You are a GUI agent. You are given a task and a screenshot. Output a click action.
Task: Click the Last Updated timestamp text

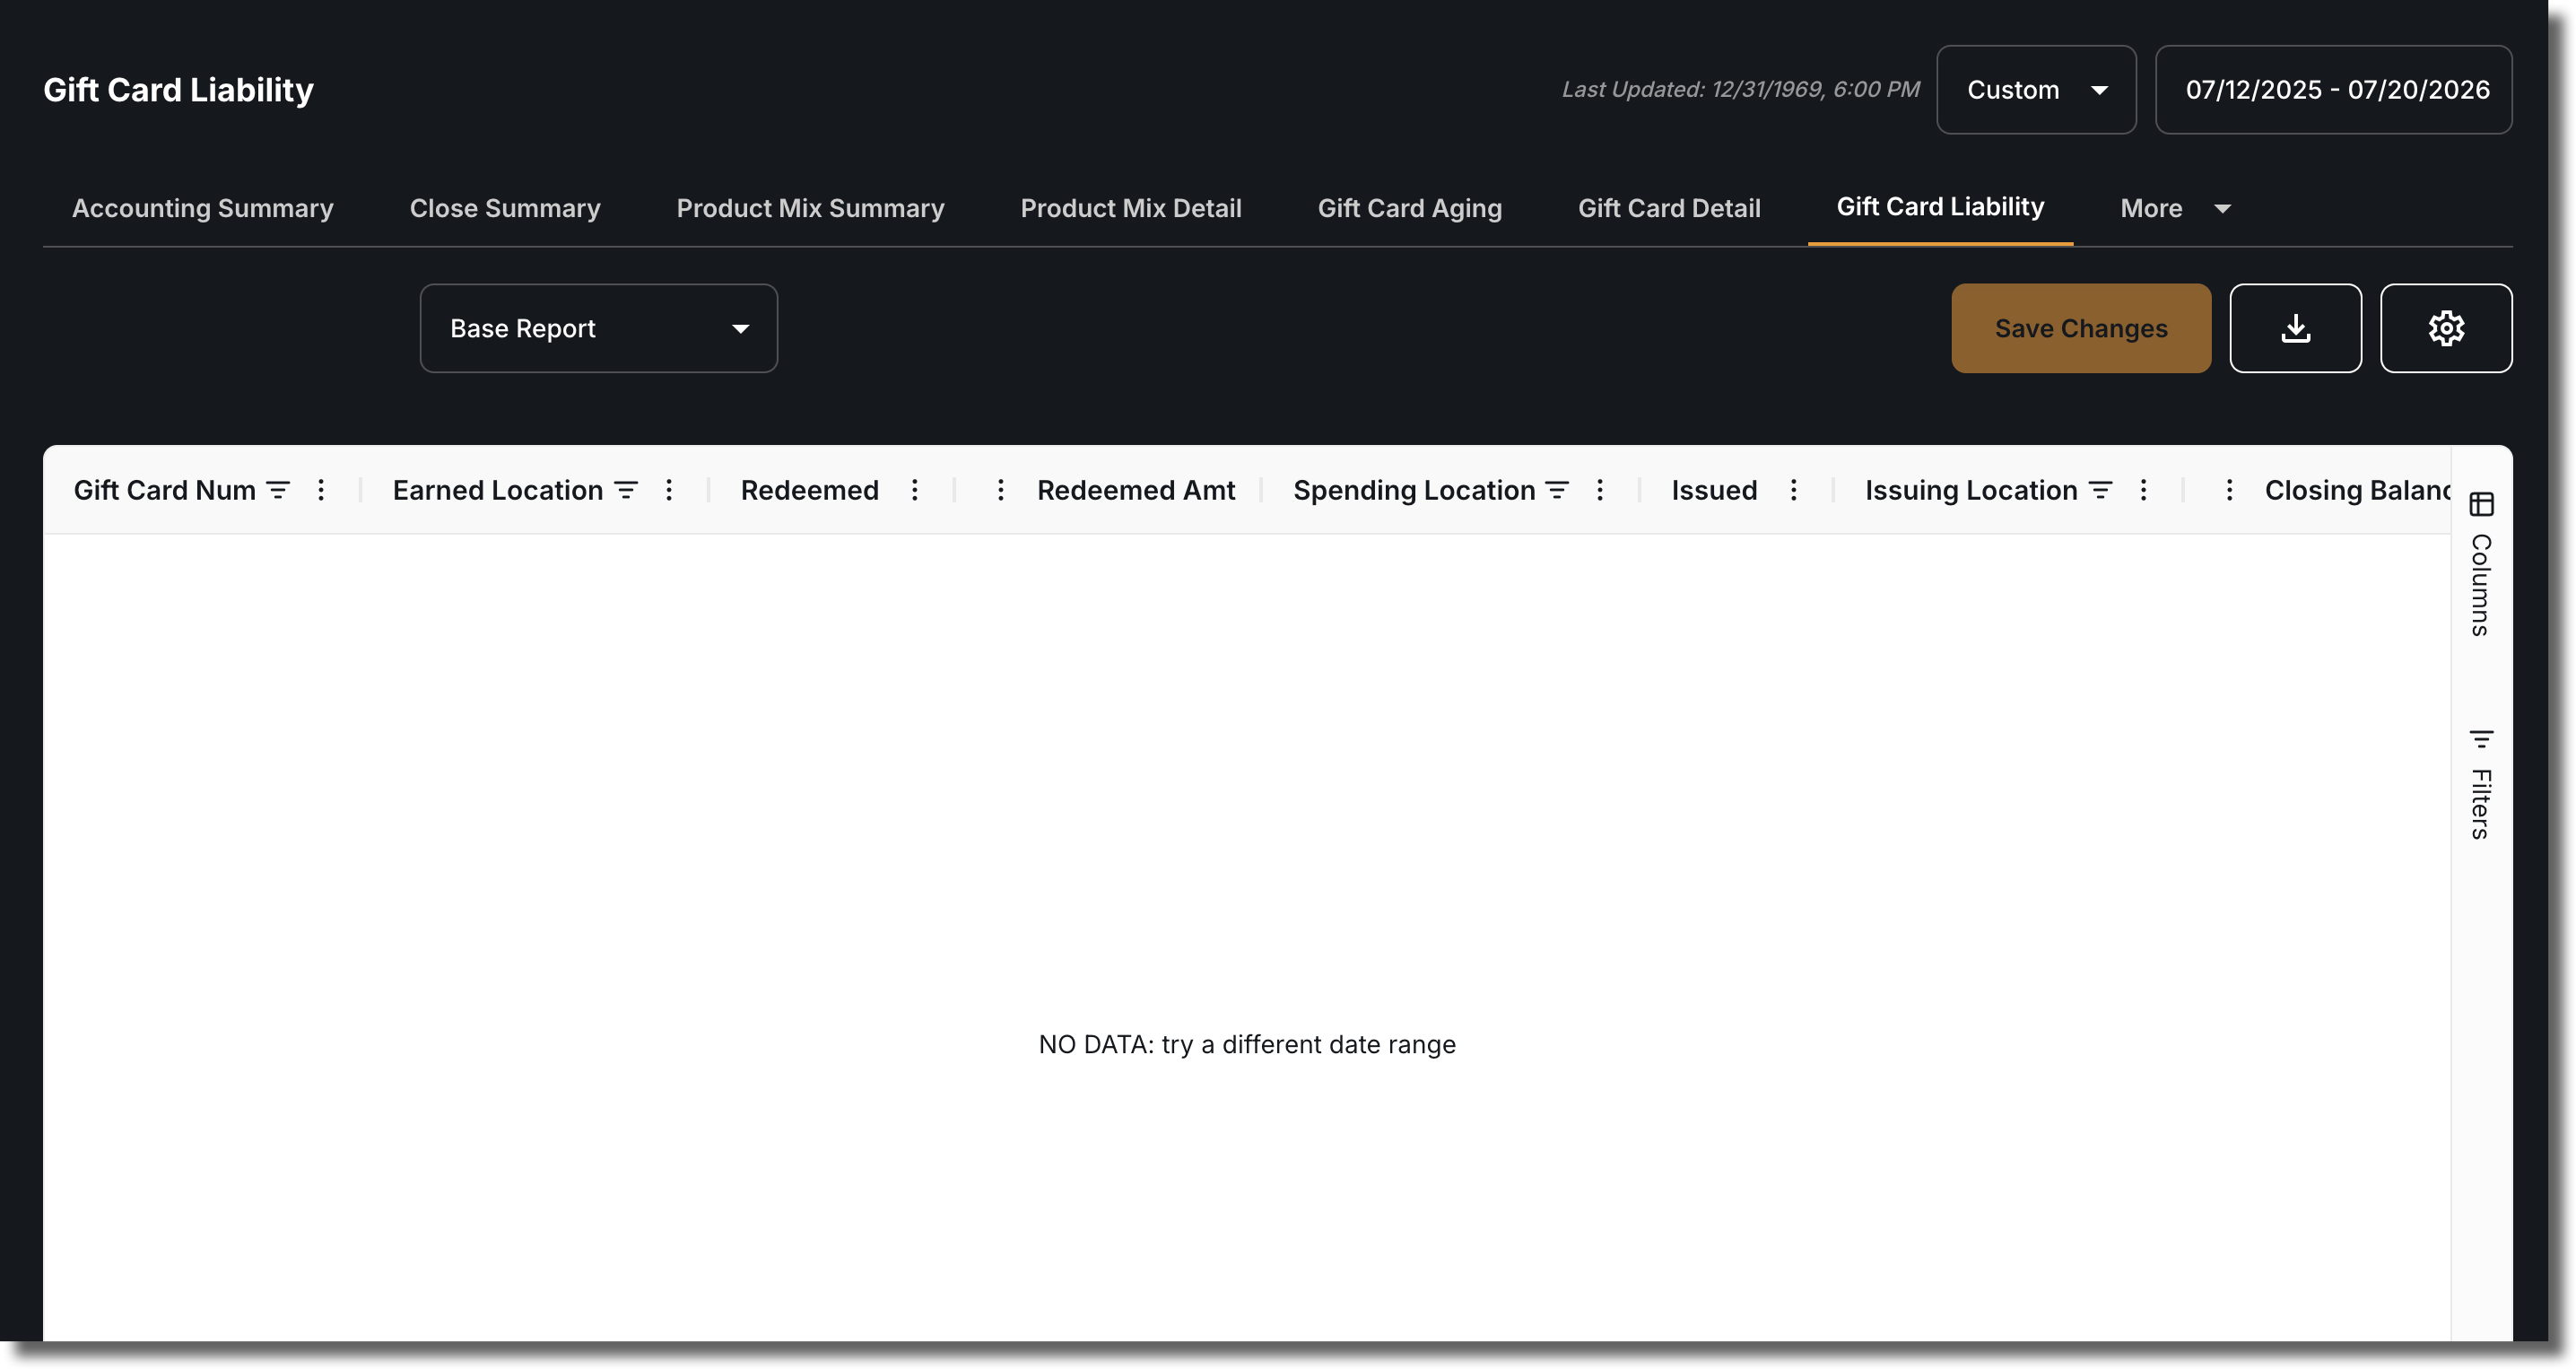coord(1741,89)
